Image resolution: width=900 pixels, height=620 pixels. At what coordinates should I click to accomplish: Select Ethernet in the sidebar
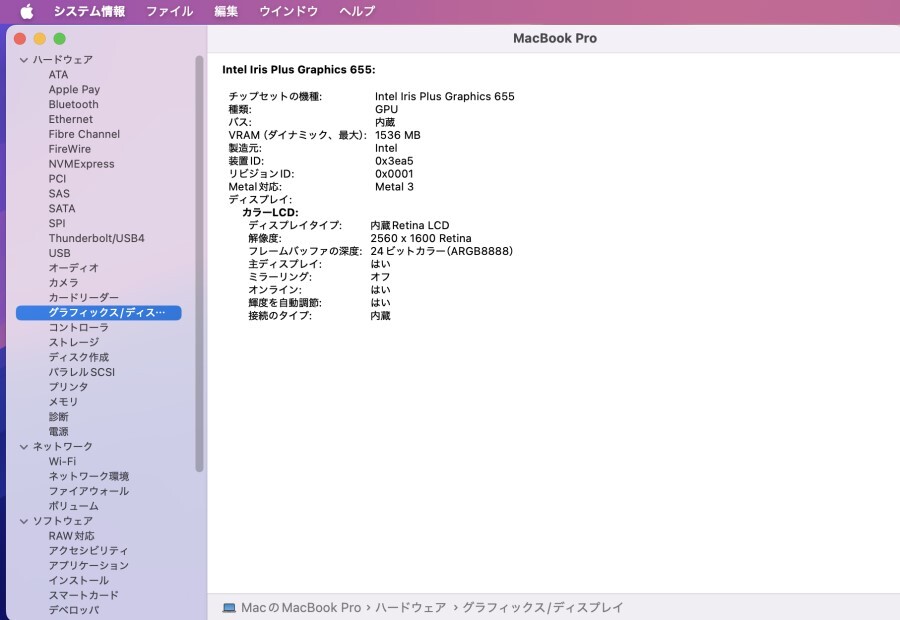pyautogui.click(x=71, y=119)
